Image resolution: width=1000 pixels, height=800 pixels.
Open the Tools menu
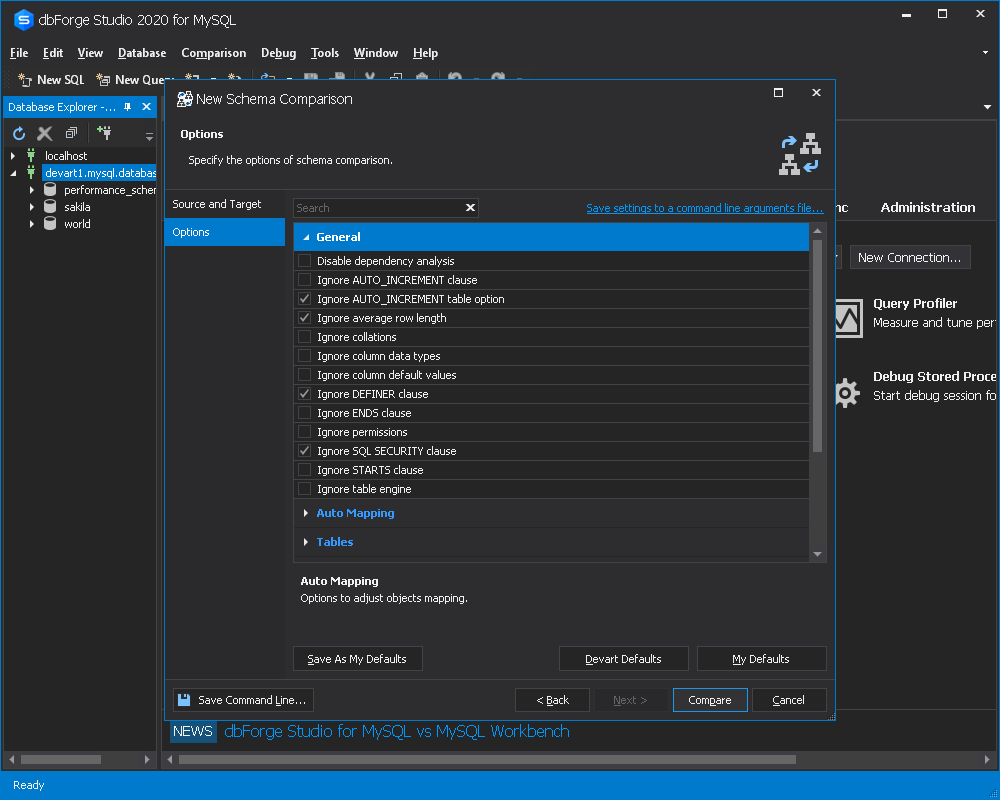coord(325,53)
